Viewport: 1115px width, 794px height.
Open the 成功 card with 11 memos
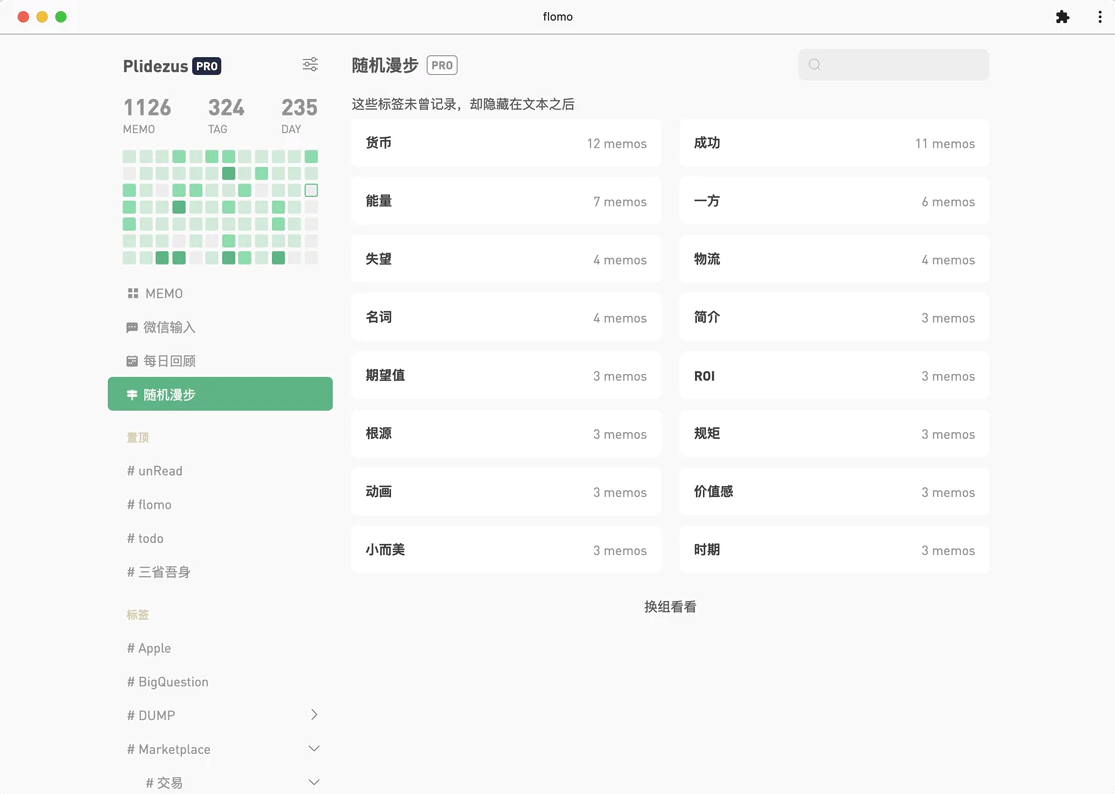pyautogui.click(x=834, y=143)
